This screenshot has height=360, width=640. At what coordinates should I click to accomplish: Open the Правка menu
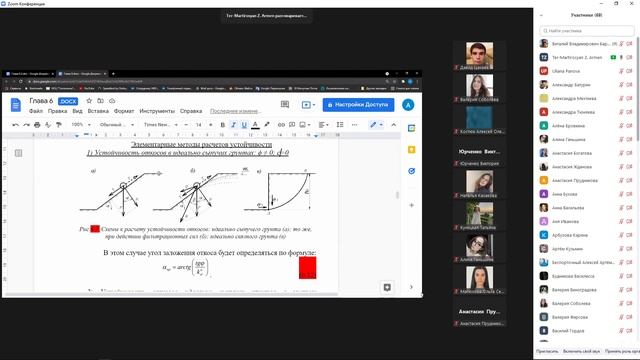58,111
